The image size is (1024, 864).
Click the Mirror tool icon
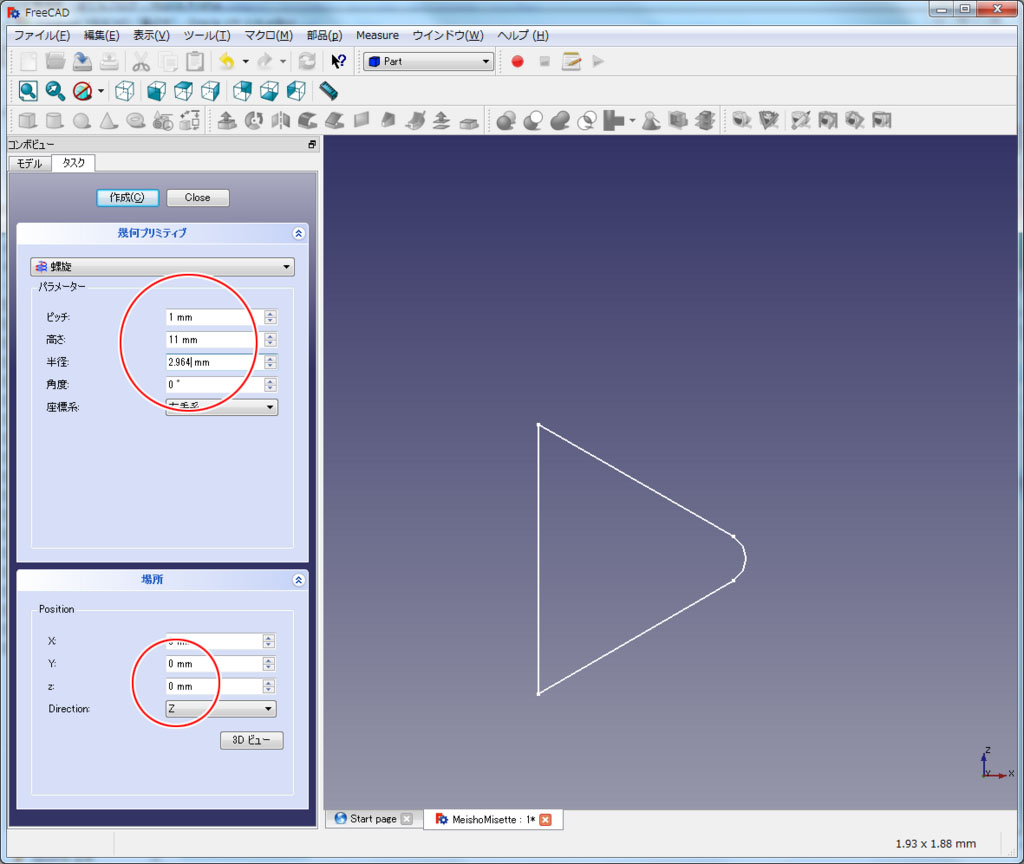[x=281, y=121]
